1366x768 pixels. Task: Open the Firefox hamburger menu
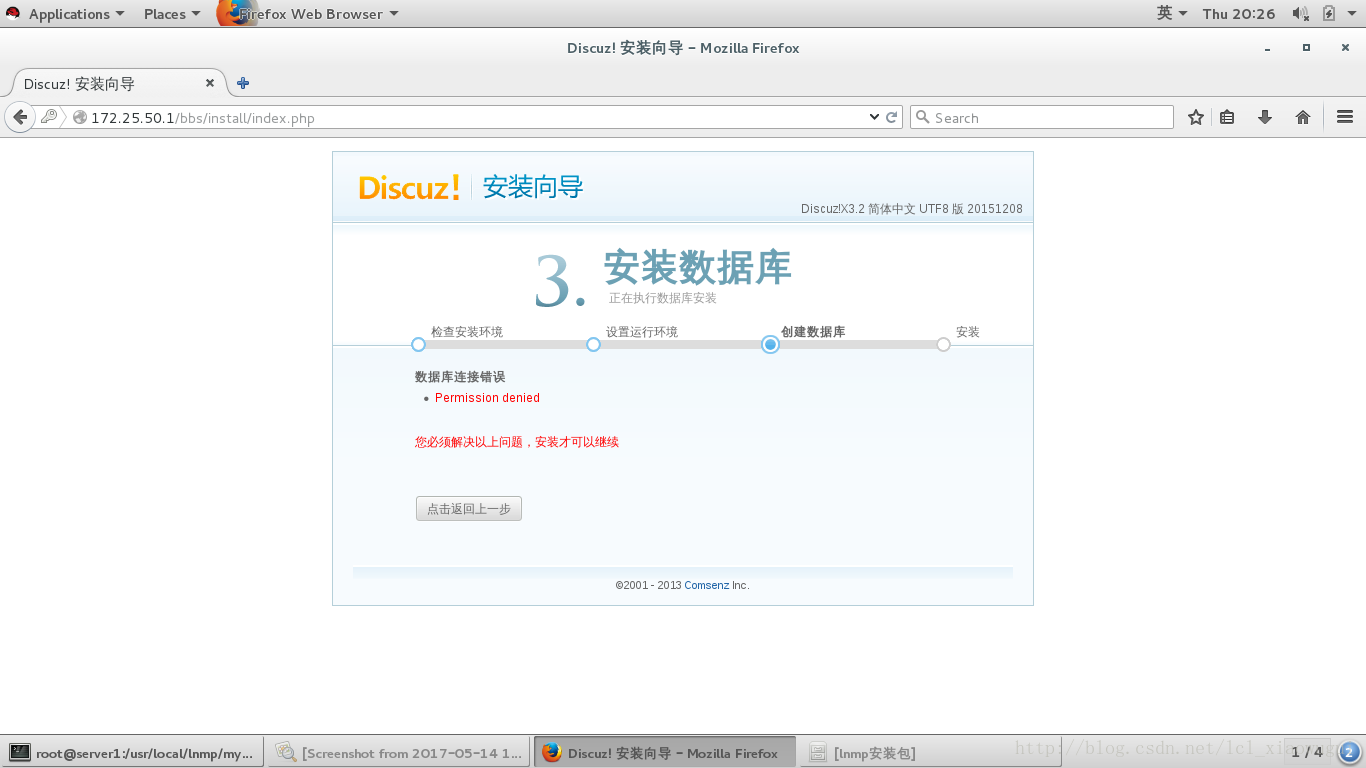pos(1345,117)
